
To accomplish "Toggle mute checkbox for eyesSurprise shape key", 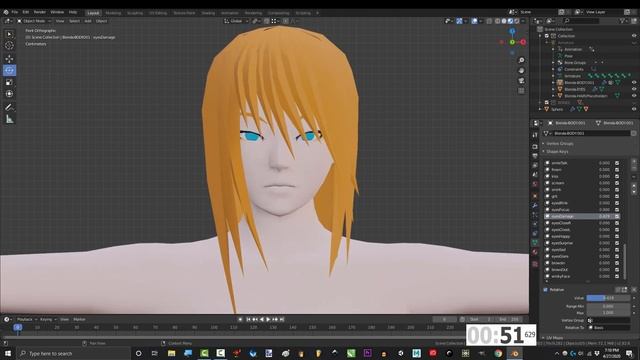I will (x=617, y=243).
